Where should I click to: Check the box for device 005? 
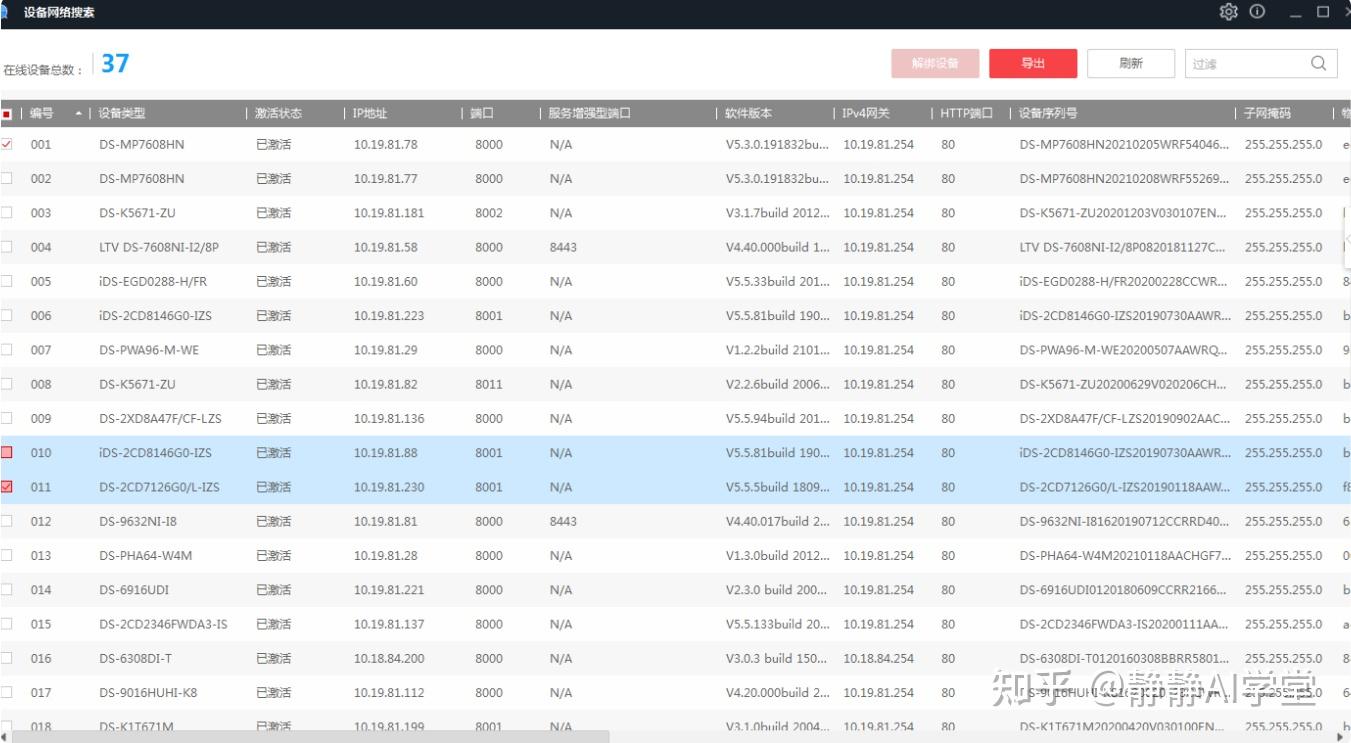(7, 281)
